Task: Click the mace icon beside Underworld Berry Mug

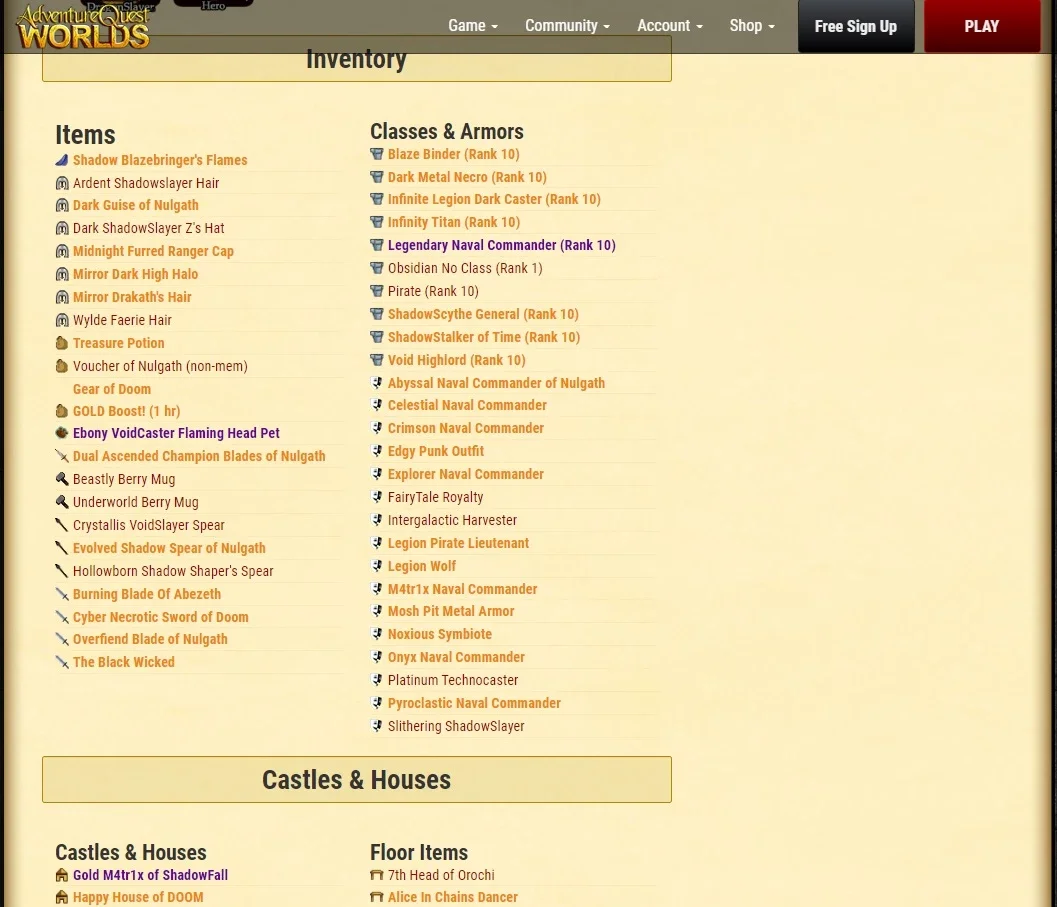Action: tap(61, 502)
